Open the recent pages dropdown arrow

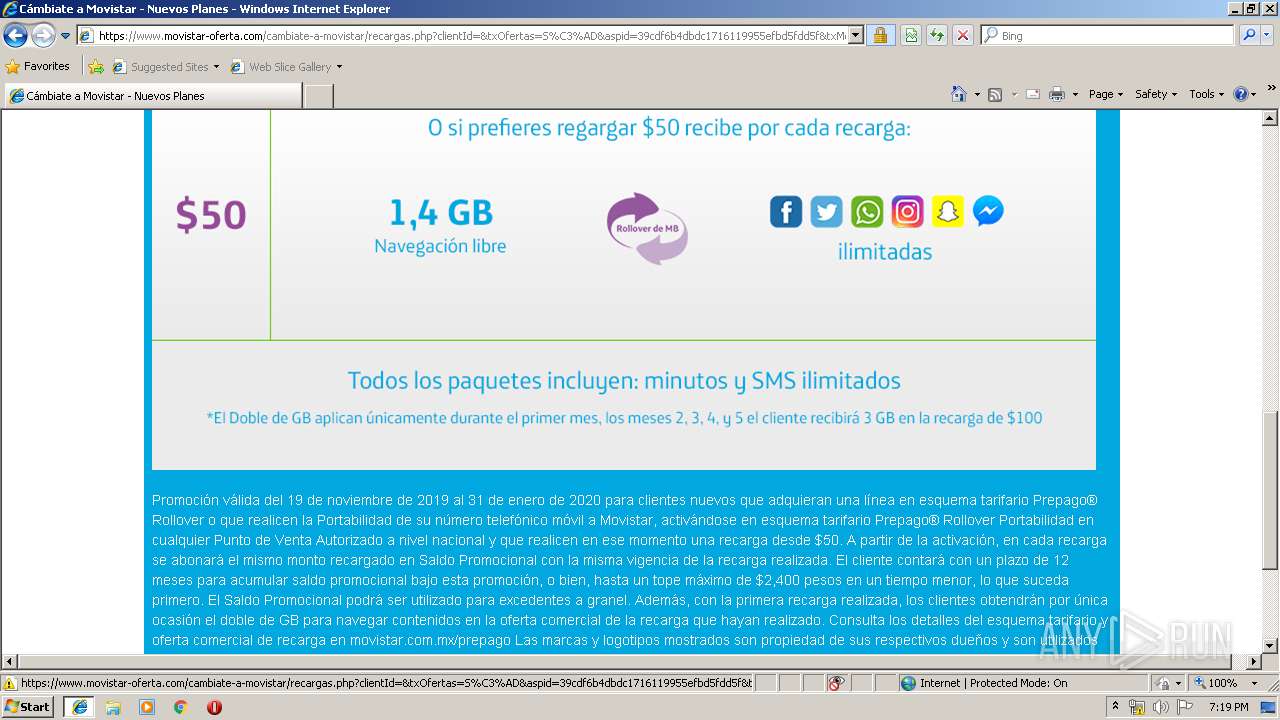coord(65,36)
